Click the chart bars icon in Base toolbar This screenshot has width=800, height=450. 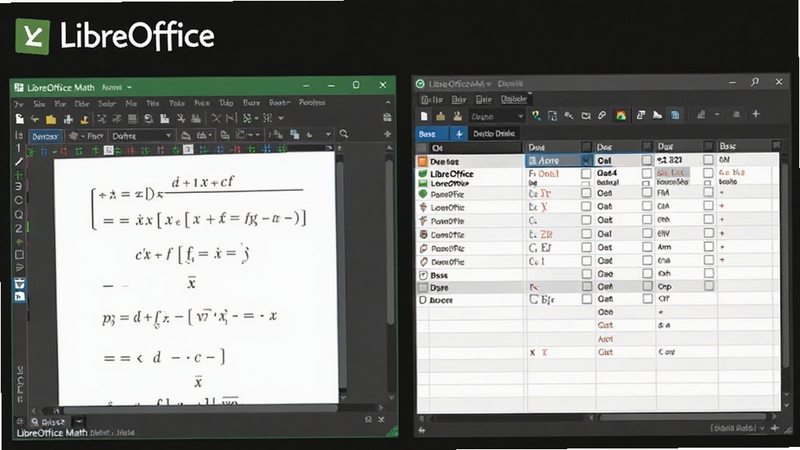coord(701,115)
